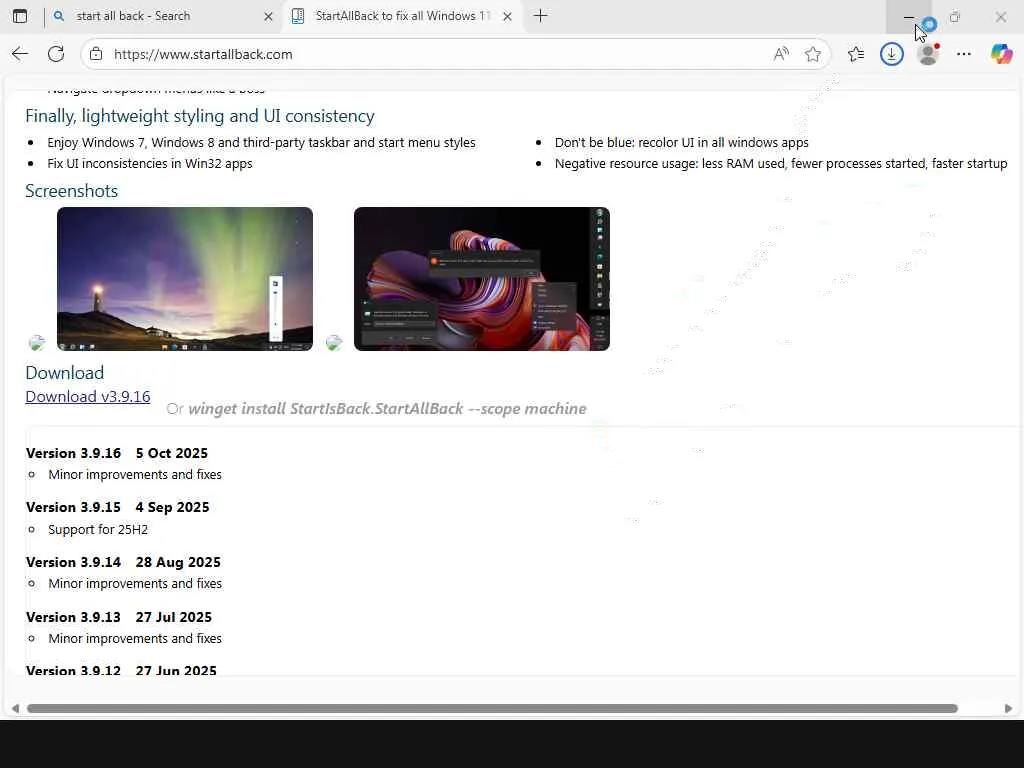Activate Read aloud icon in address bar
1024x768 pixels.
pyautogui.click(x=780, y=54)
